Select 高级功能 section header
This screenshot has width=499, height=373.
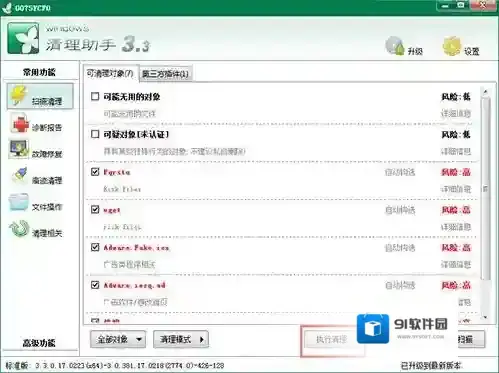point(39,343)
